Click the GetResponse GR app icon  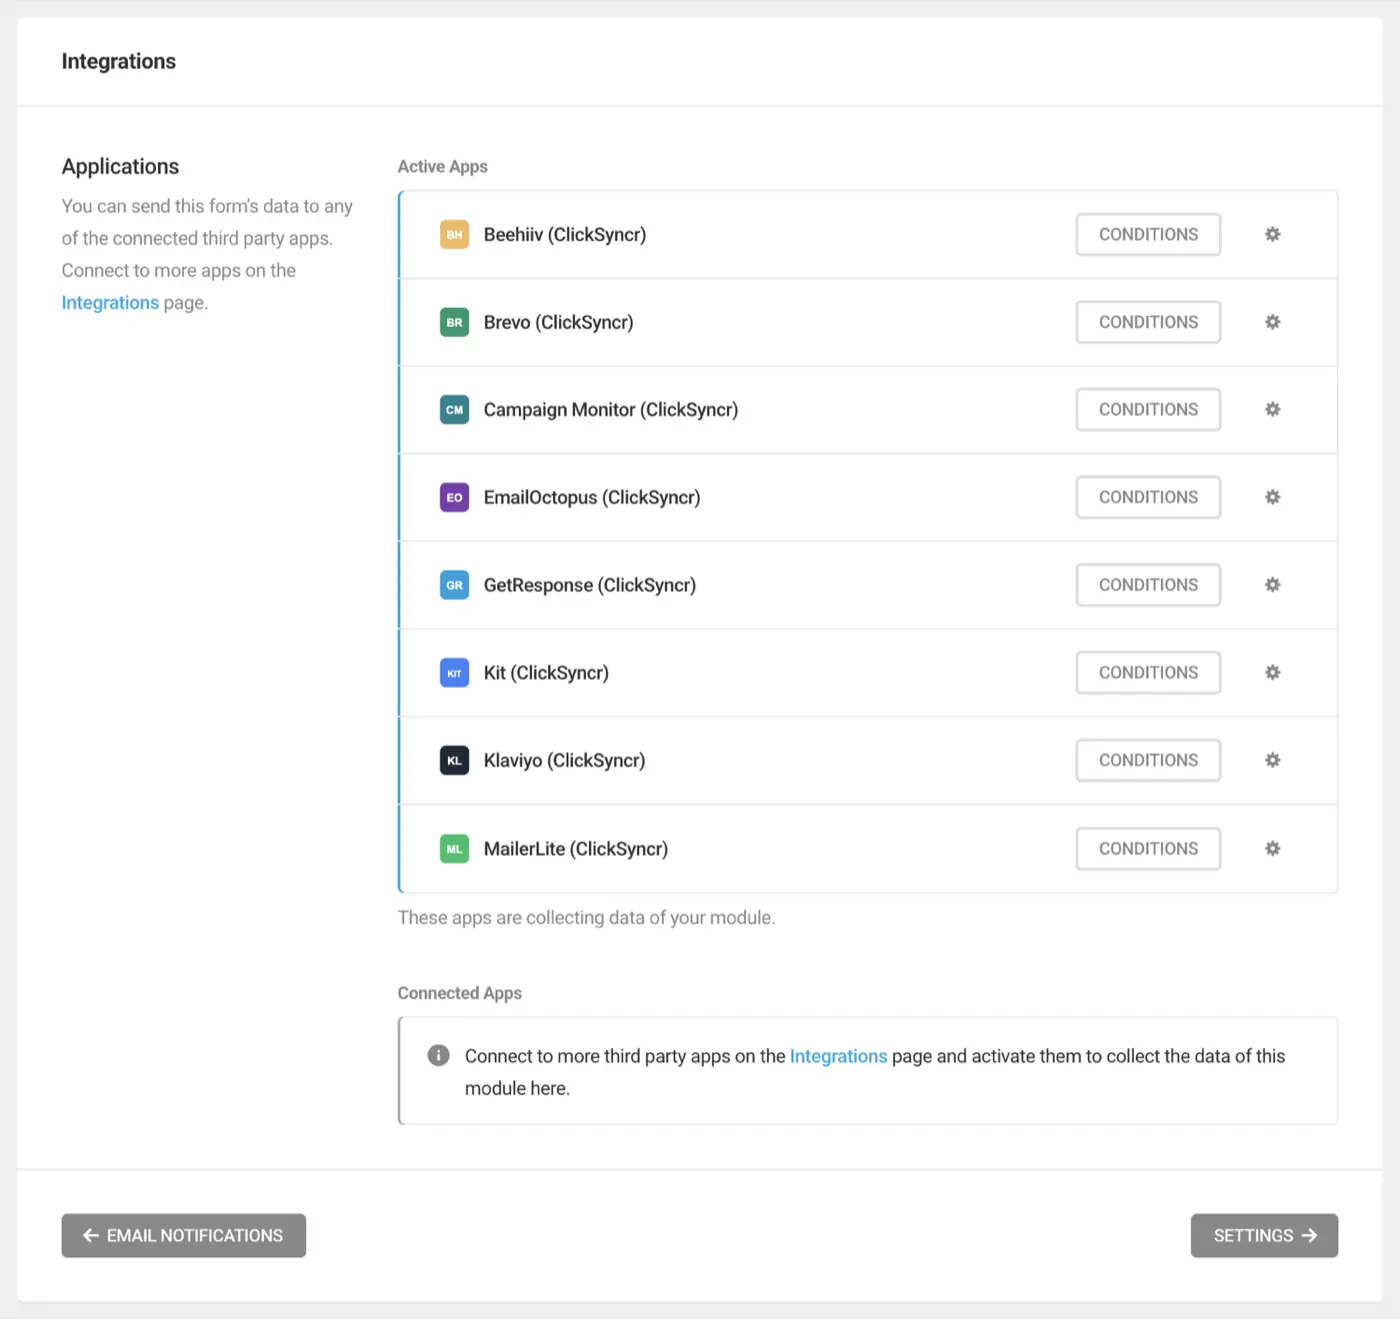click(454, 585)
